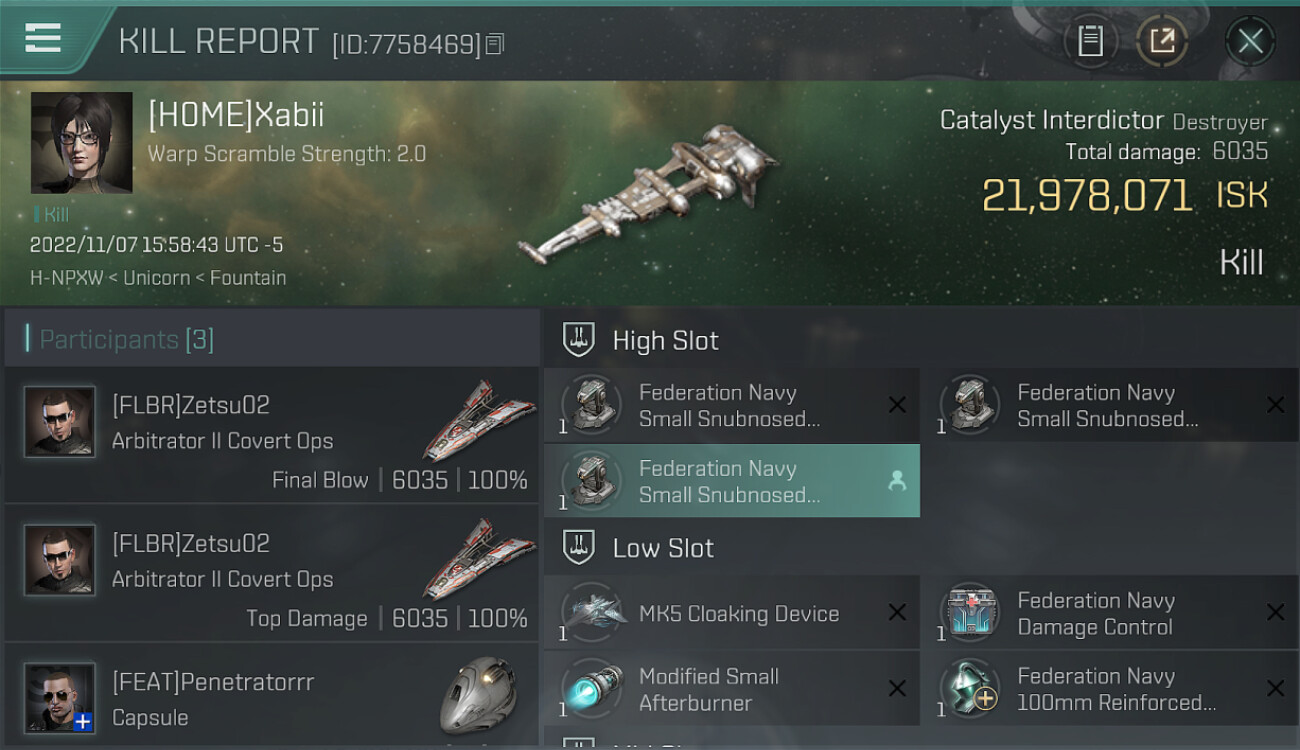1300x750 pixels.
Task: Open pilot icon on highlighted weapon
Action: [x=897, y=481]
